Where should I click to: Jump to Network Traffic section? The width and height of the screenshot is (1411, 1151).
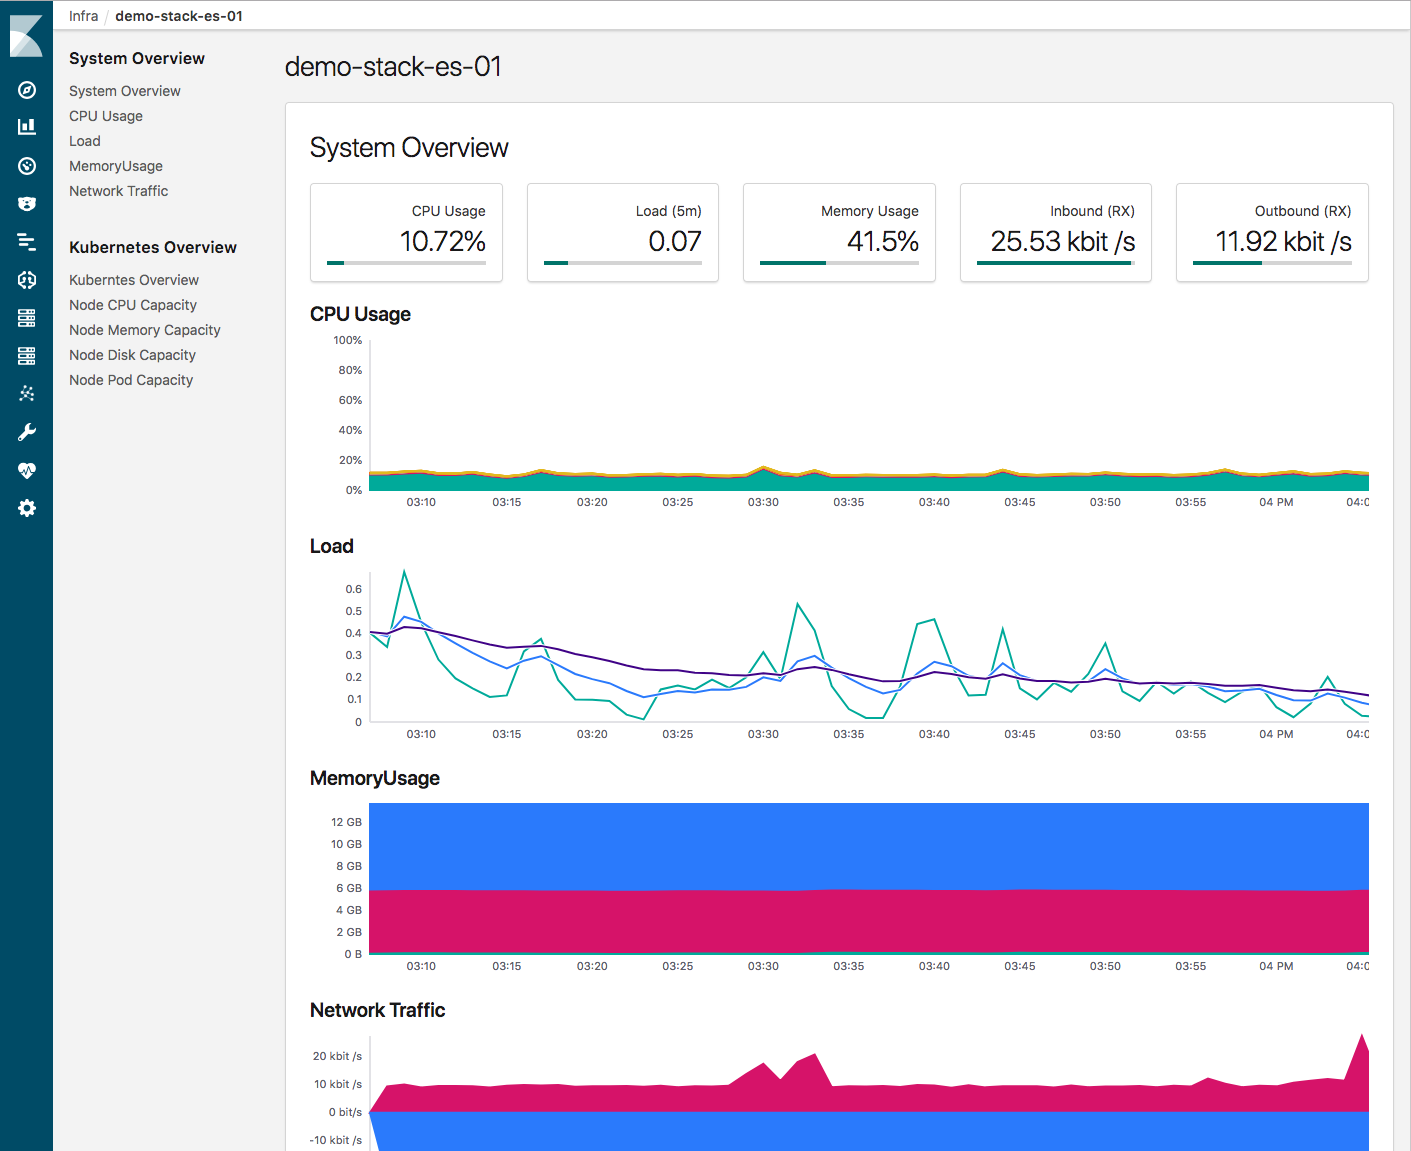point(118,191)
